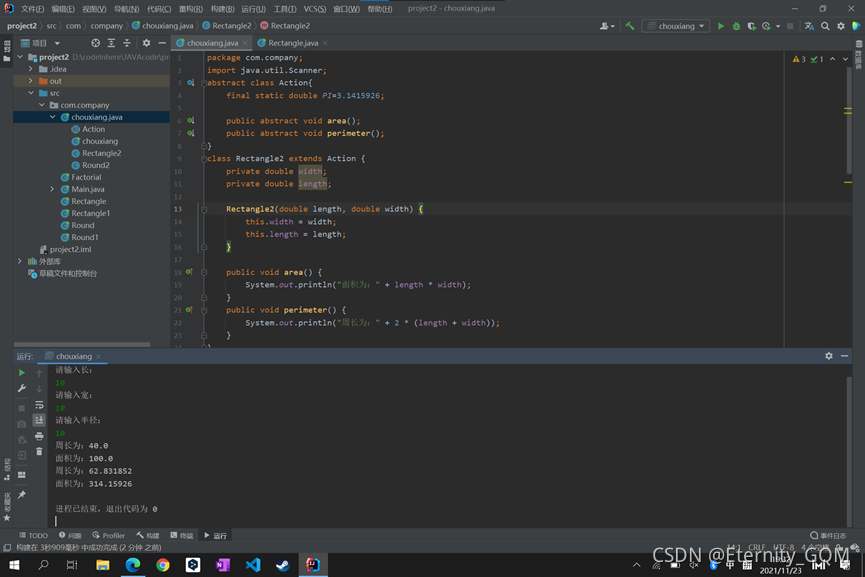The width and height of the screenshot is (865, 577).
Task: Open the 构建 build tool window
Action: 148,536
